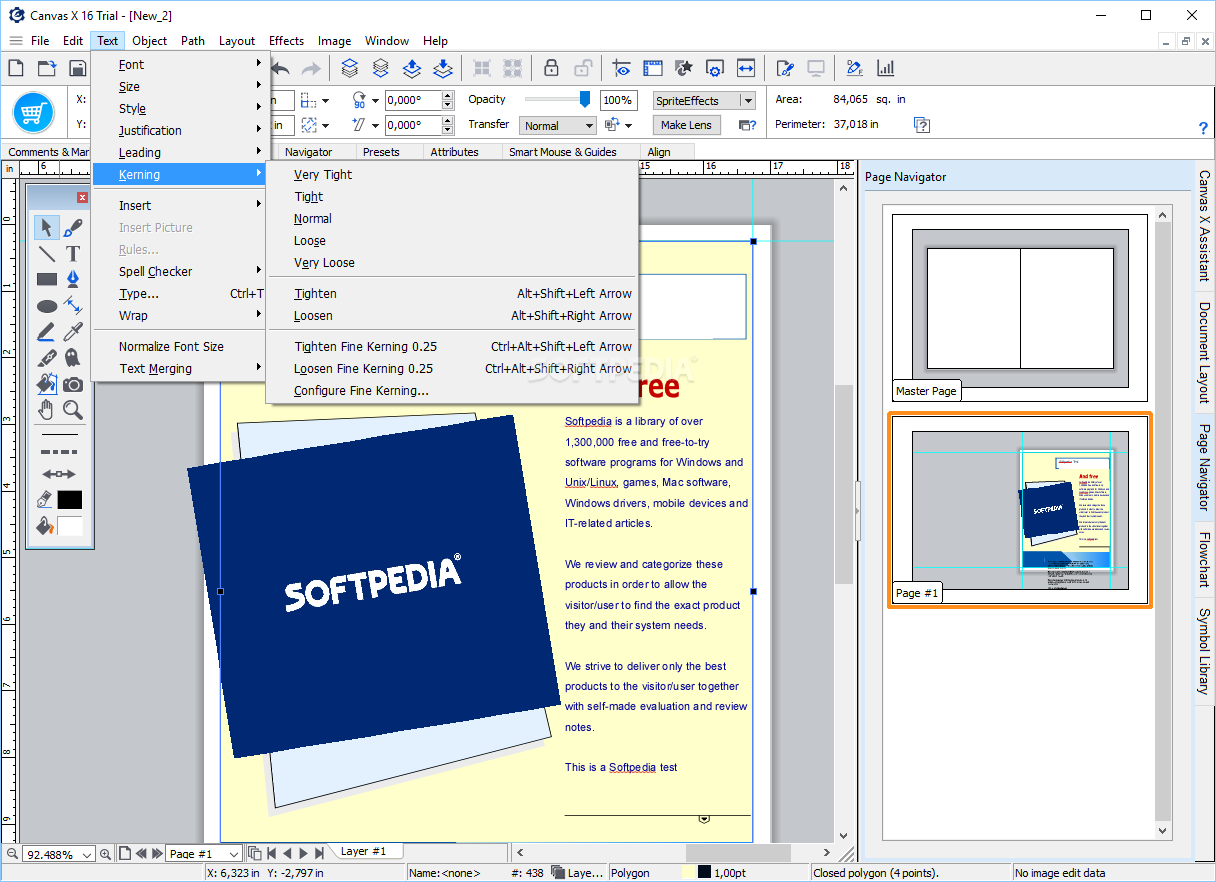Screen dimensions: 1216x882
Task: Select the Paint Bucket fill tool
Action: [x=47, y=384]
